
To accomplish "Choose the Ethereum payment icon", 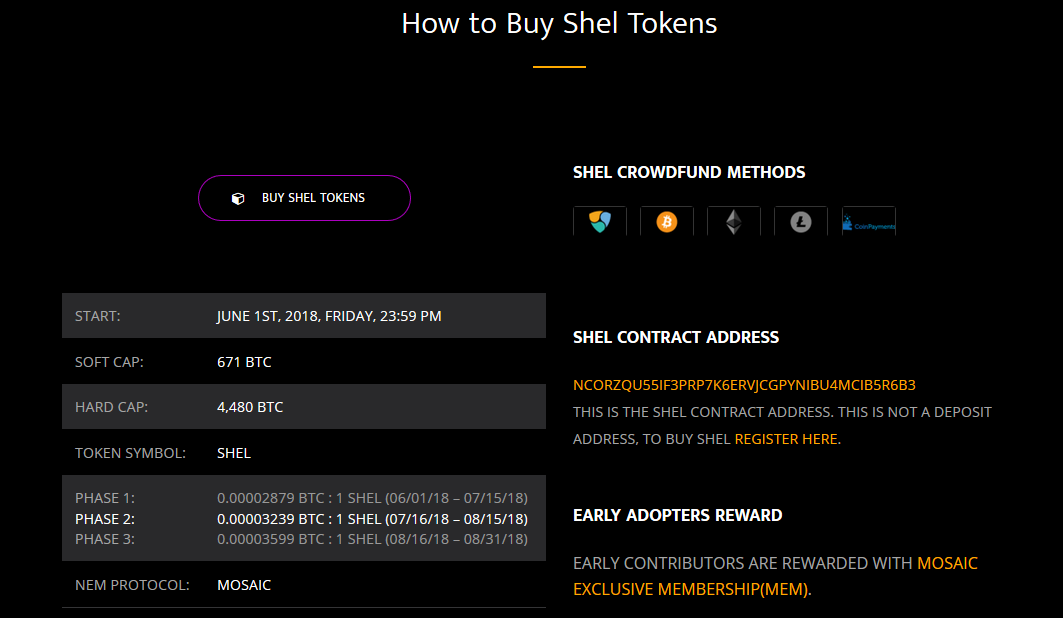I will click(x=734, y=221).
